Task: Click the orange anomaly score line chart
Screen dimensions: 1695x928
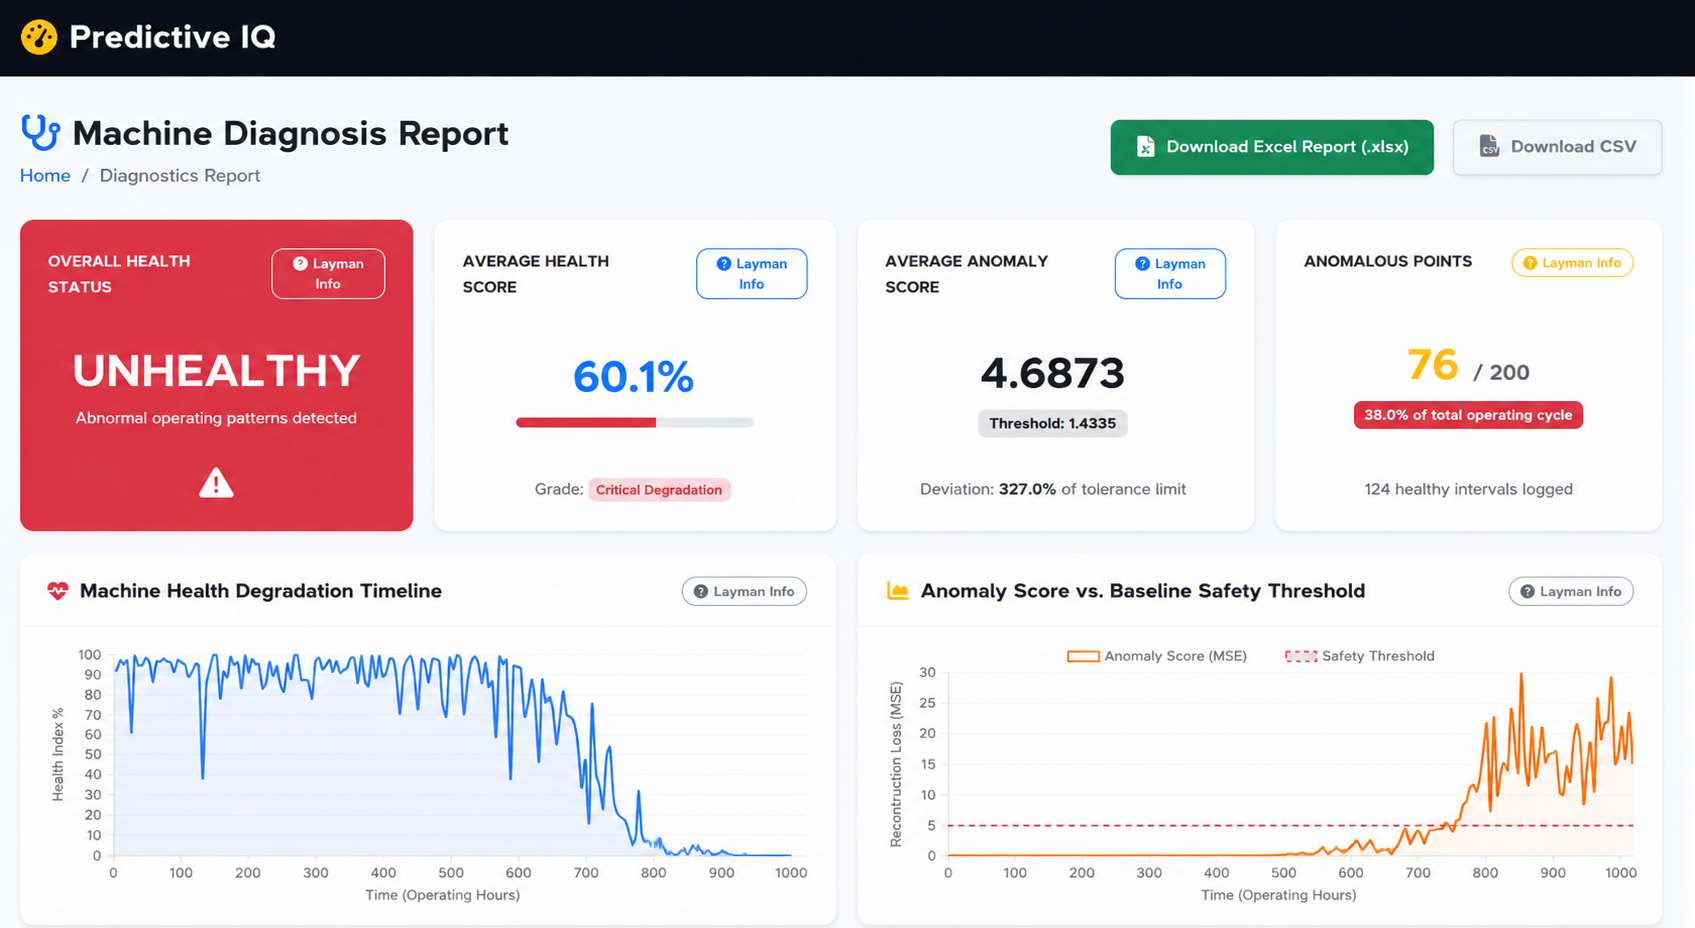Action: [x=1290, y=765]
